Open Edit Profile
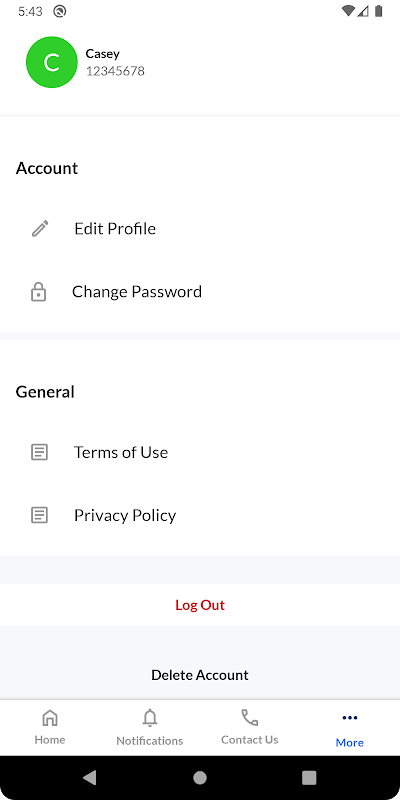Screen dimensions: 400x800 200,229
